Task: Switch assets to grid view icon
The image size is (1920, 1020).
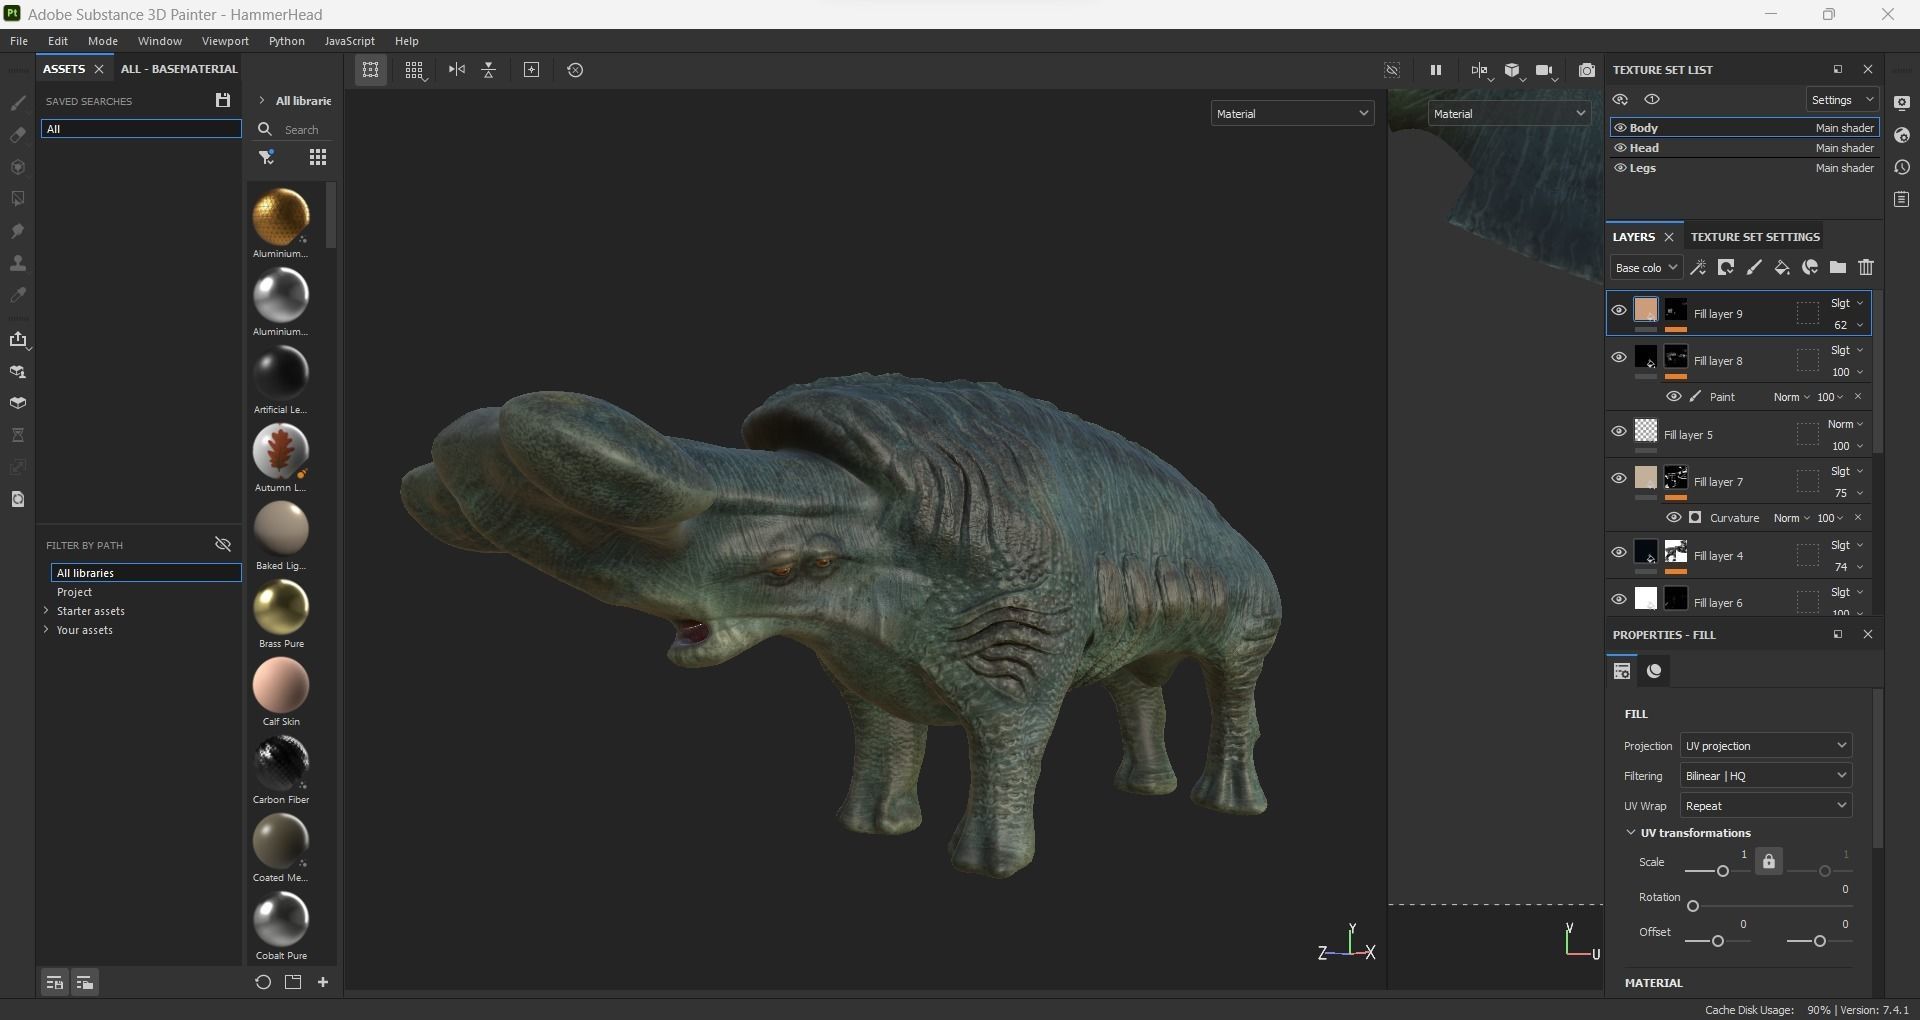Action: click(318, 157)
